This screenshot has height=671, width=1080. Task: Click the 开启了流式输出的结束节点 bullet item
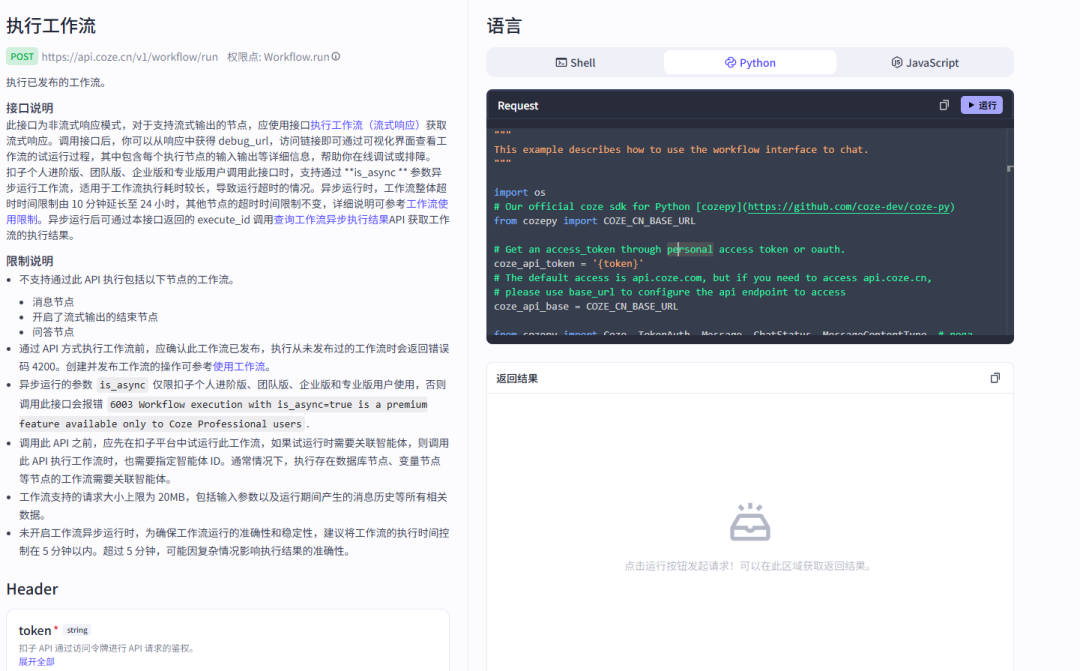95,317
